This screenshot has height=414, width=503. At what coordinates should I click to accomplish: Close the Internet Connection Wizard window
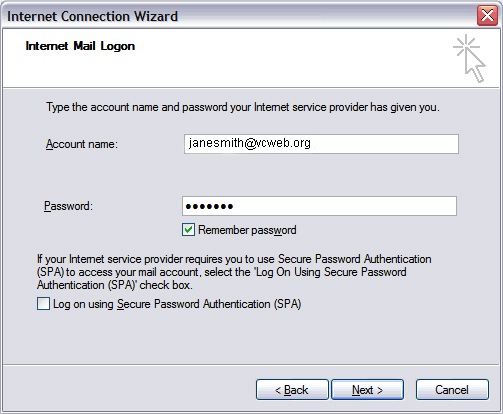tap(487, 15)
